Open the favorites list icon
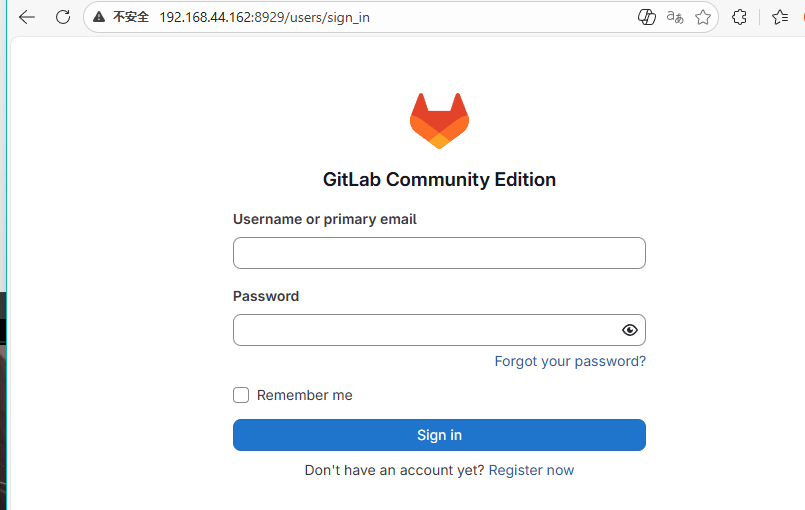 780,17
